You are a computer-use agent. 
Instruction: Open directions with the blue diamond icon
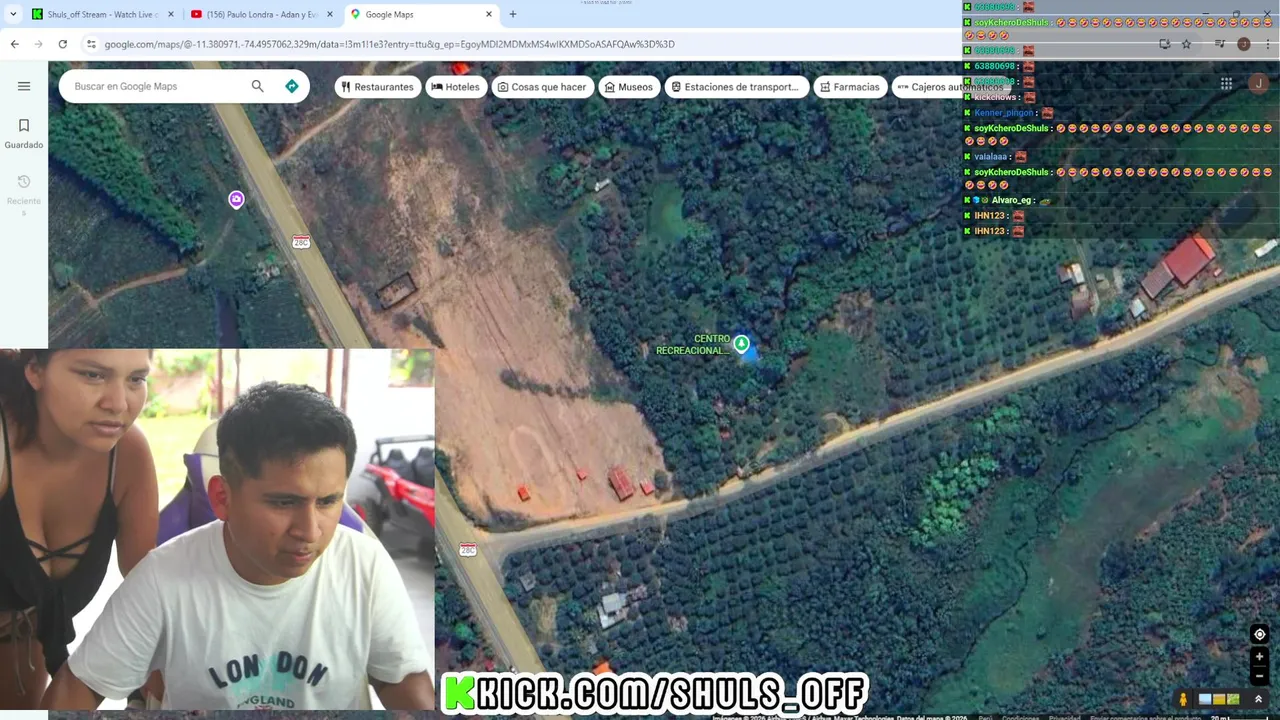click(292, 86)
